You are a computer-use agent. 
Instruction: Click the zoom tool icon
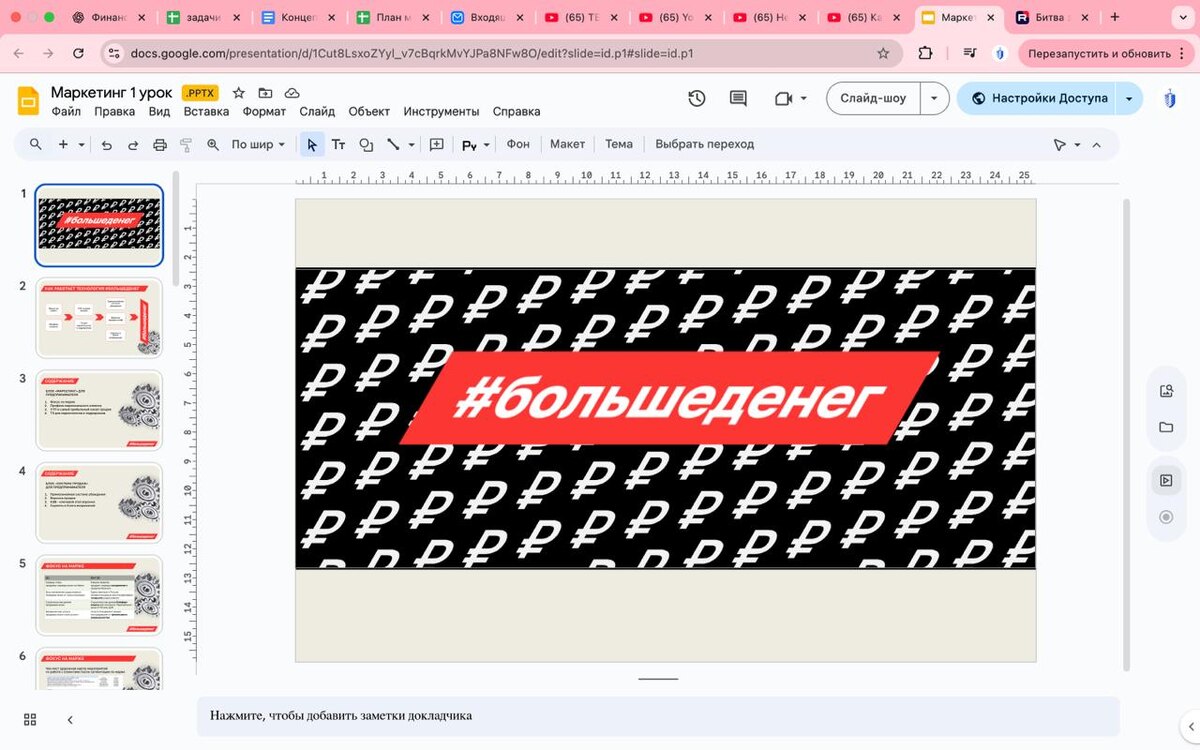pos(213,145)
